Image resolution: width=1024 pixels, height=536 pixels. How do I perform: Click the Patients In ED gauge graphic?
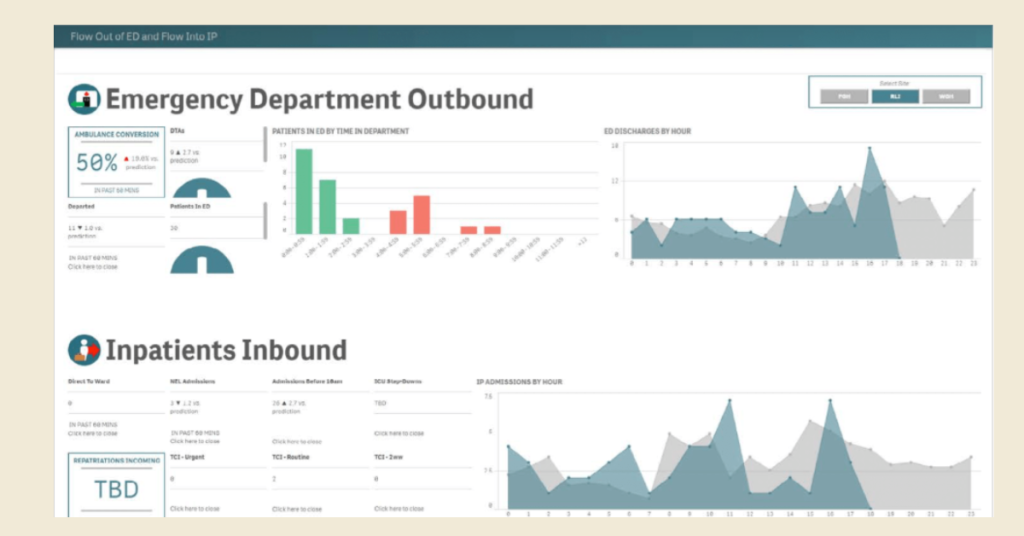point(202,260)
